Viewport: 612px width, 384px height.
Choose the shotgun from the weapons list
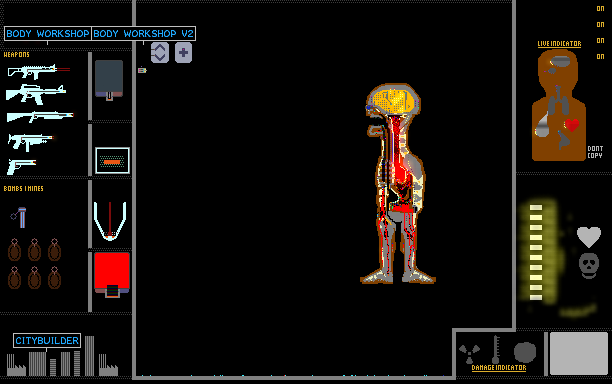click(40, 116)
